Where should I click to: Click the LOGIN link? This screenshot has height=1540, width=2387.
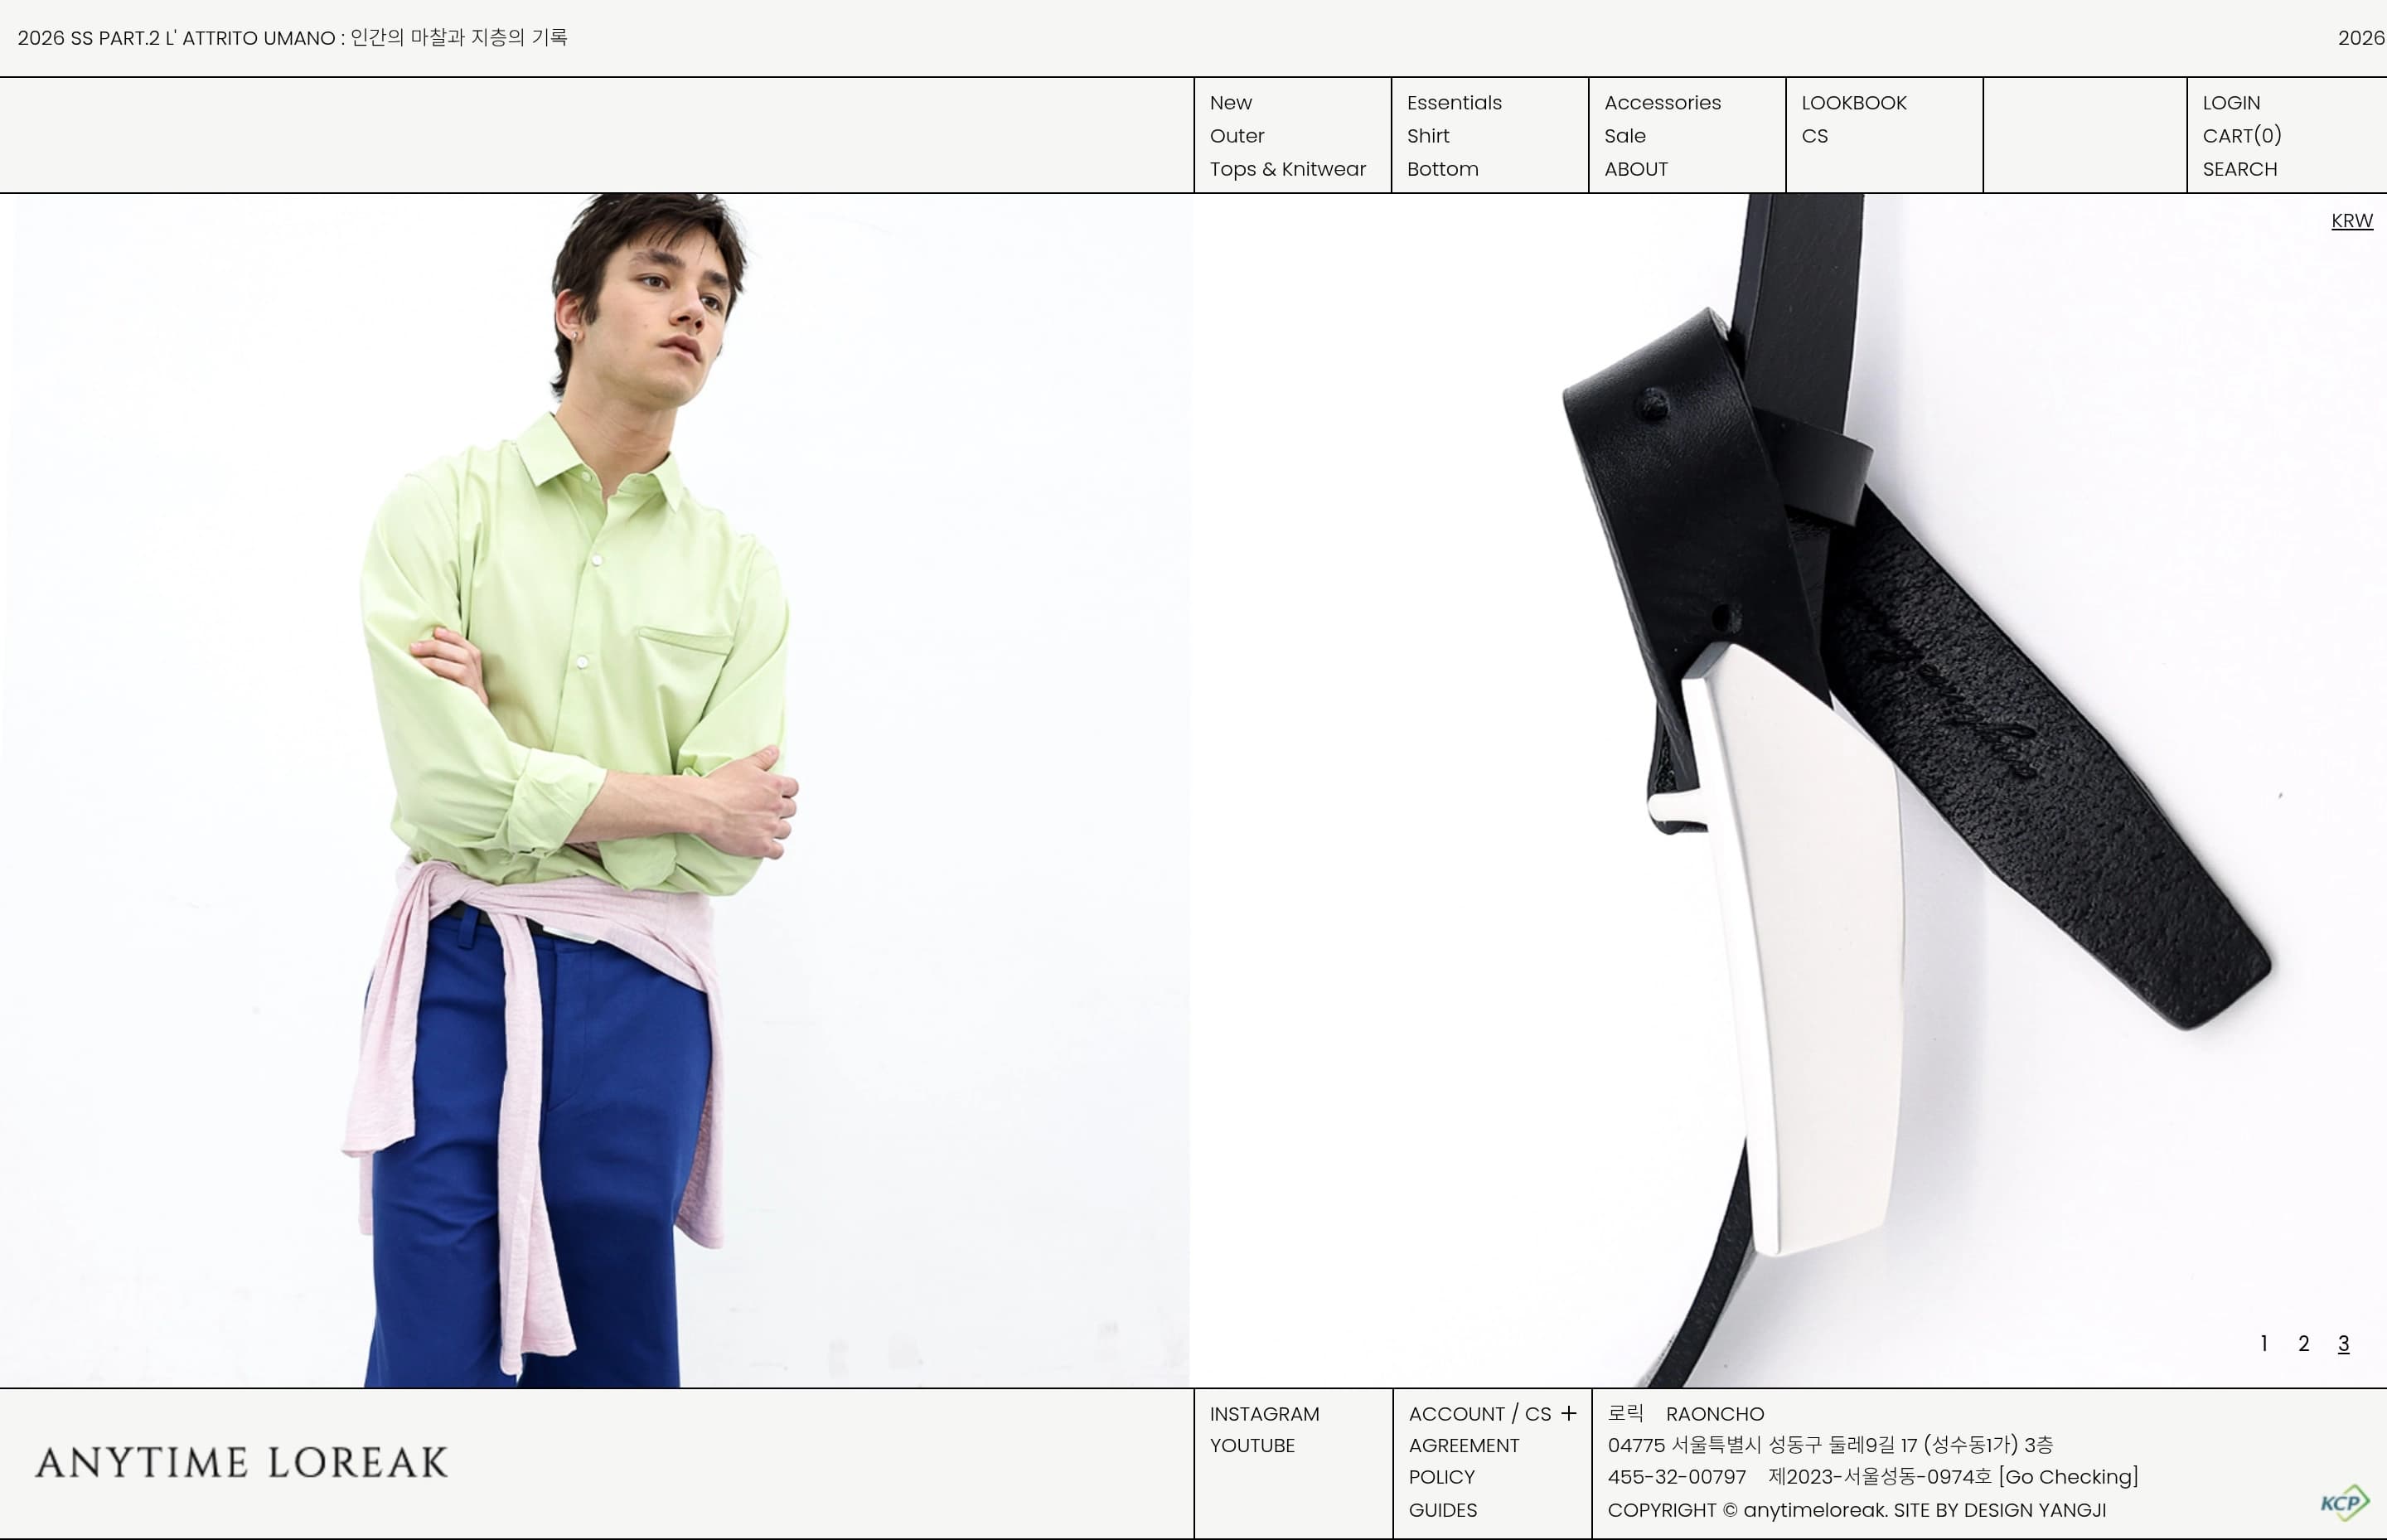tap(2231, 103)
